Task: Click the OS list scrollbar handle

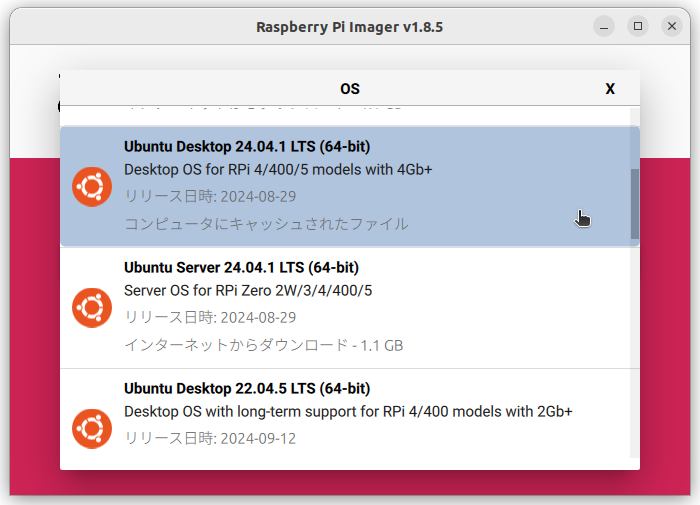Action: tap(634, 204)
